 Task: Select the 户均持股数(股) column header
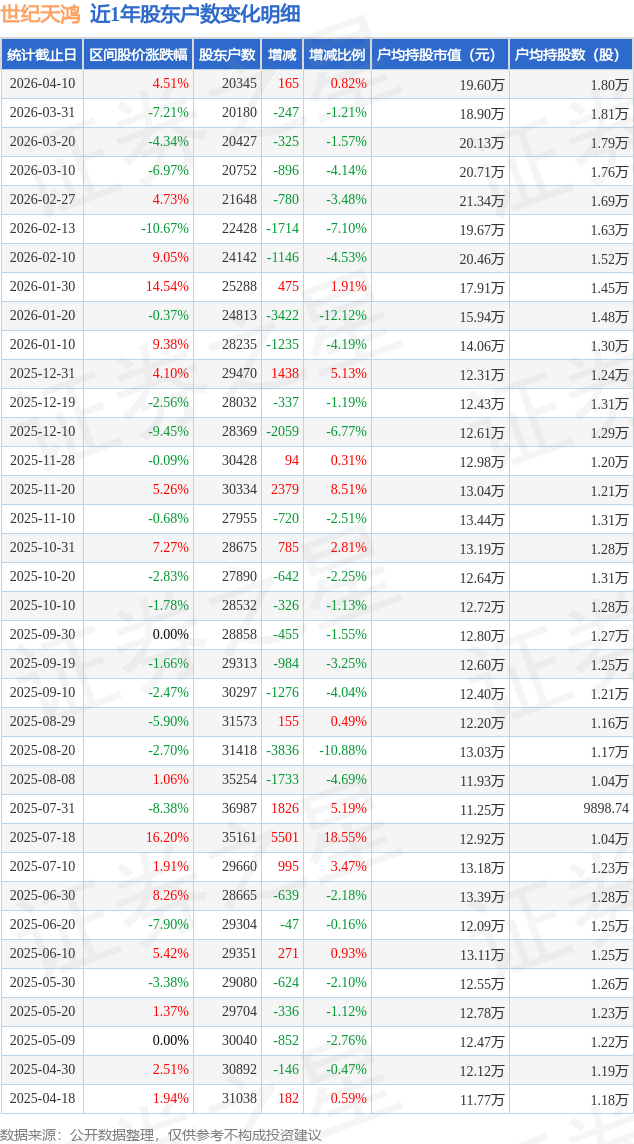tap(571, 55)
